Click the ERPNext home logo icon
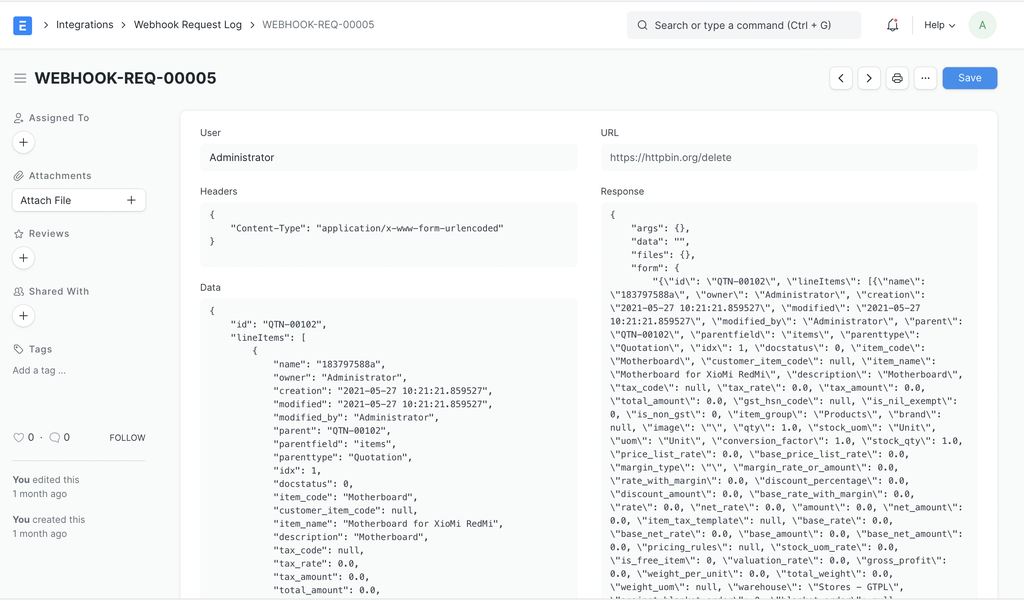Screen dimensions: 1024x601 (x=22, y=25)
